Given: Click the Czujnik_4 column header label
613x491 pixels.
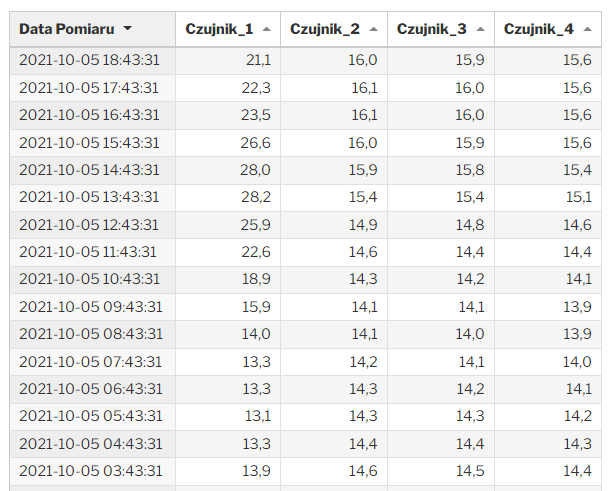Looking at the screenshot, I should pyautogui.click(x=539, y=29).
